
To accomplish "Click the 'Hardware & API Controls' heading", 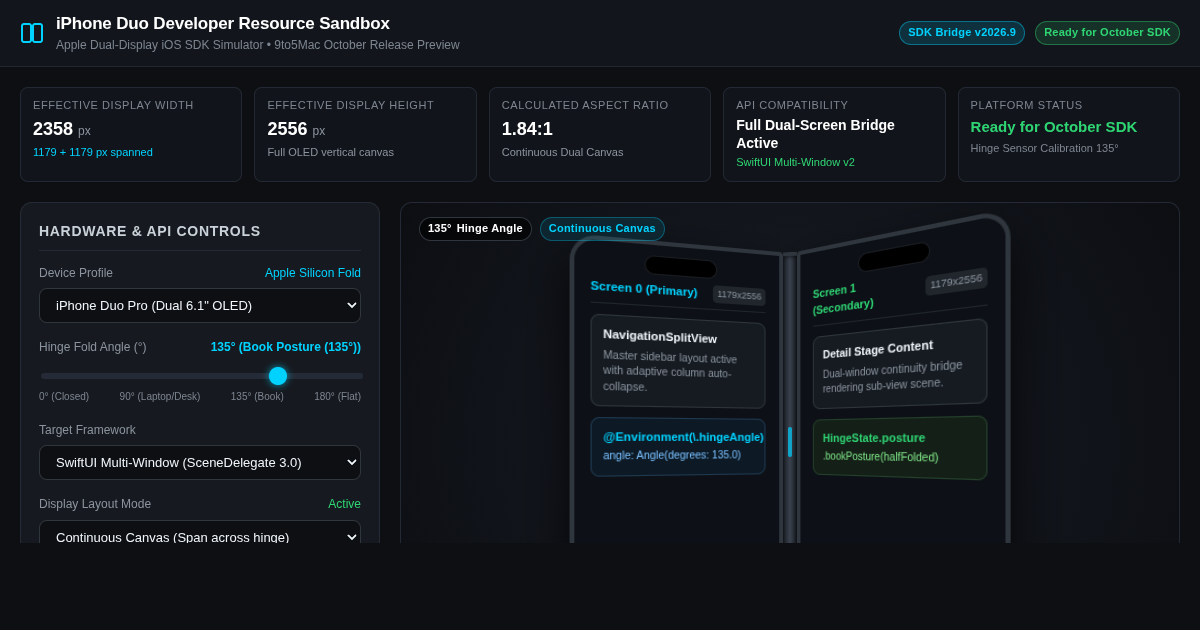I will 150,231.
